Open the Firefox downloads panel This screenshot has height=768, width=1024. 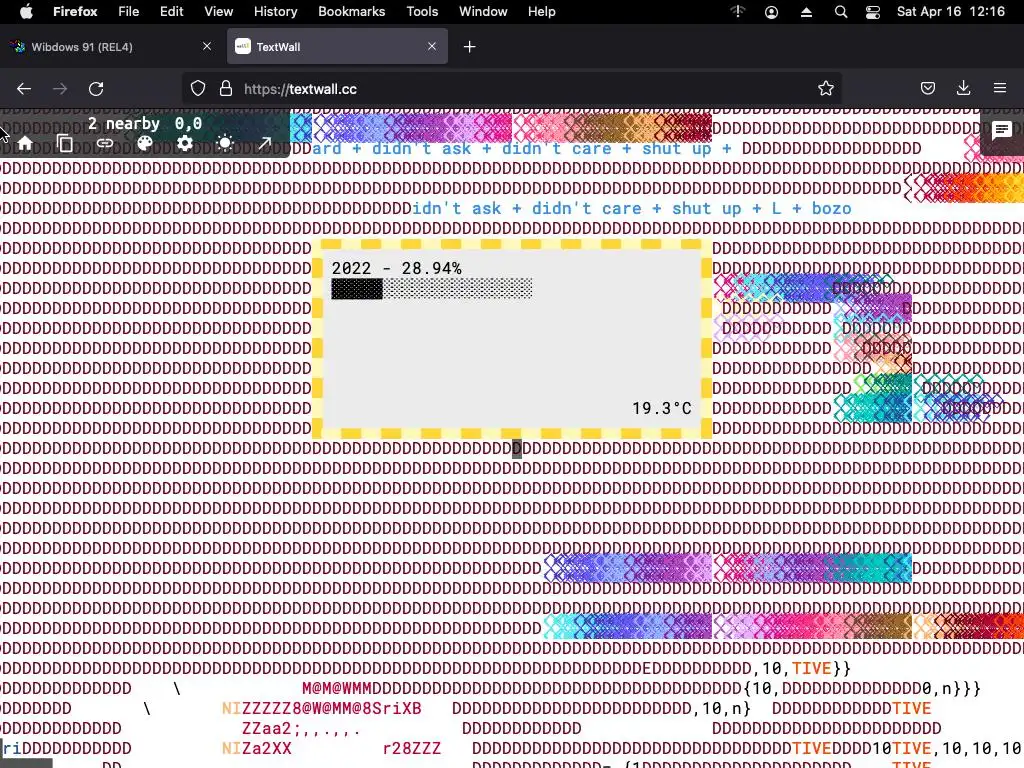tap(963, 89)
